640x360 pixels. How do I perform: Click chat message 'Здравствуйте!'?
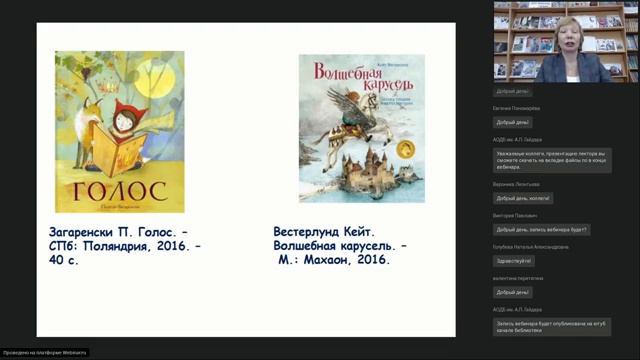coord(513,261)
